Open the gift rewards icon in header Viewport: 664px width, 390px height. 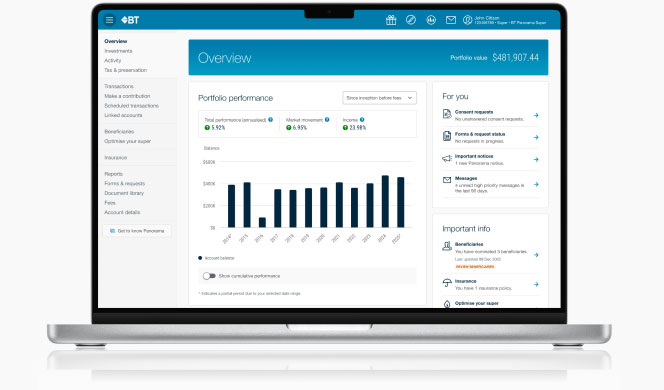pyautogui.click(x=391, y=20)
